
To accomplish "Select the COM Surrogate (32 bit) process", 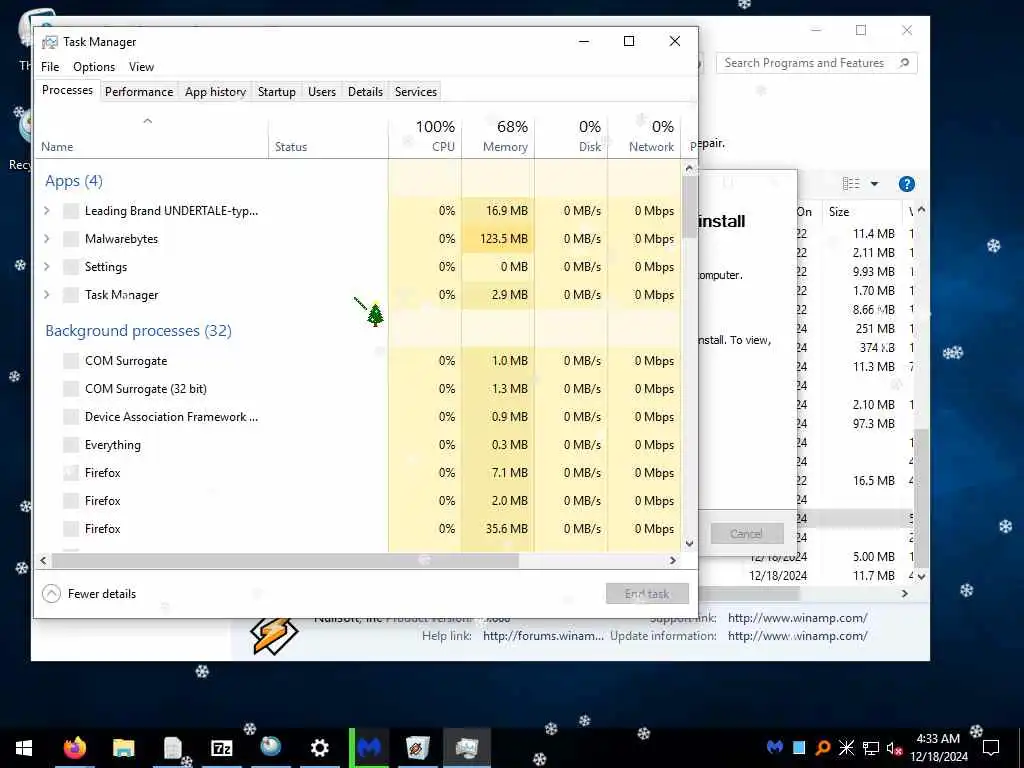I will (x=358, y=389).
